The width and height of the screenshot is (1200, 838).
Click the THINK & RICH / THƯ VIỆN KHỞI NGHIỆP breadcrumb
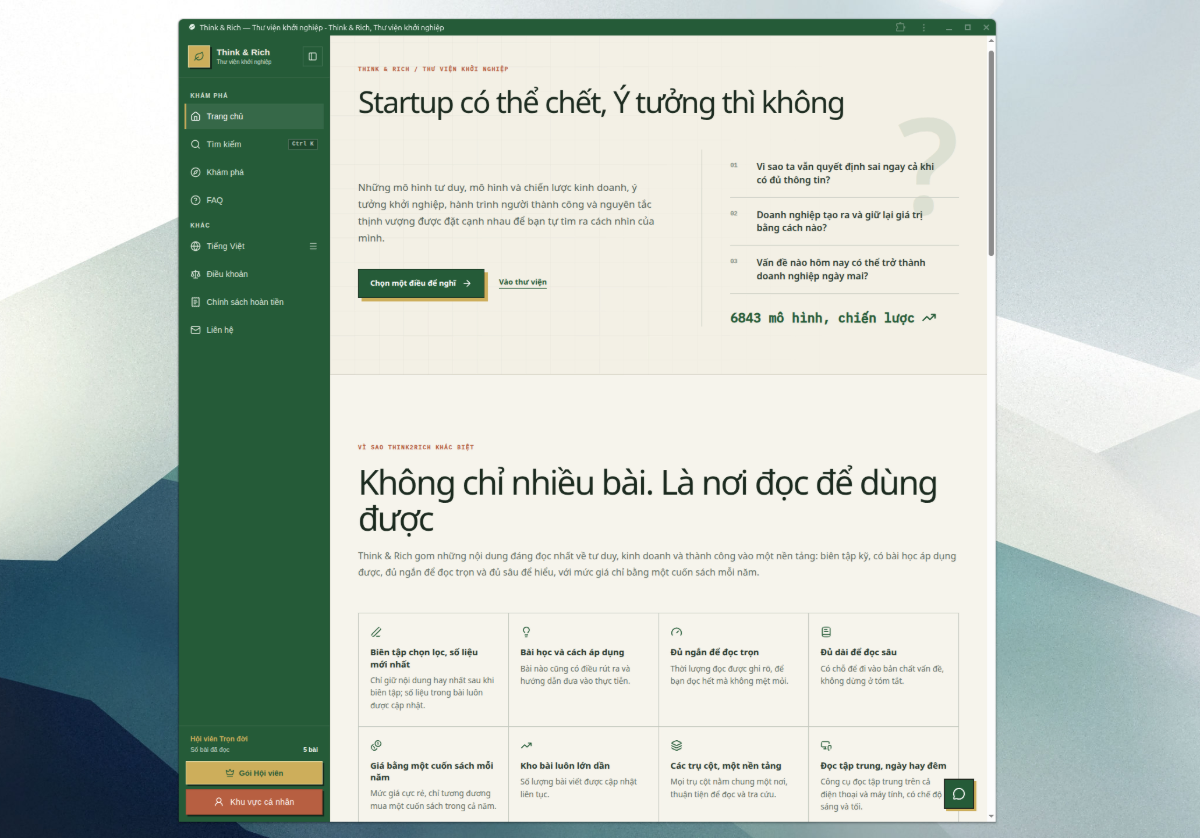coord(433,69)
